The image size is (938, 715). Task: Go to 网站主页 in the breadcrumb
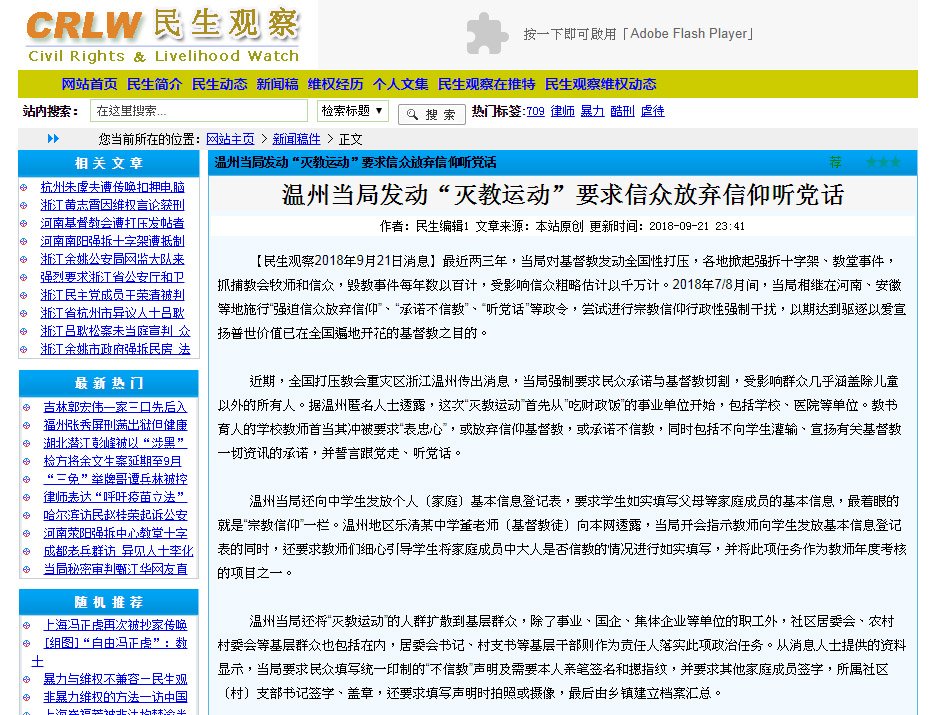pos(230,139)
